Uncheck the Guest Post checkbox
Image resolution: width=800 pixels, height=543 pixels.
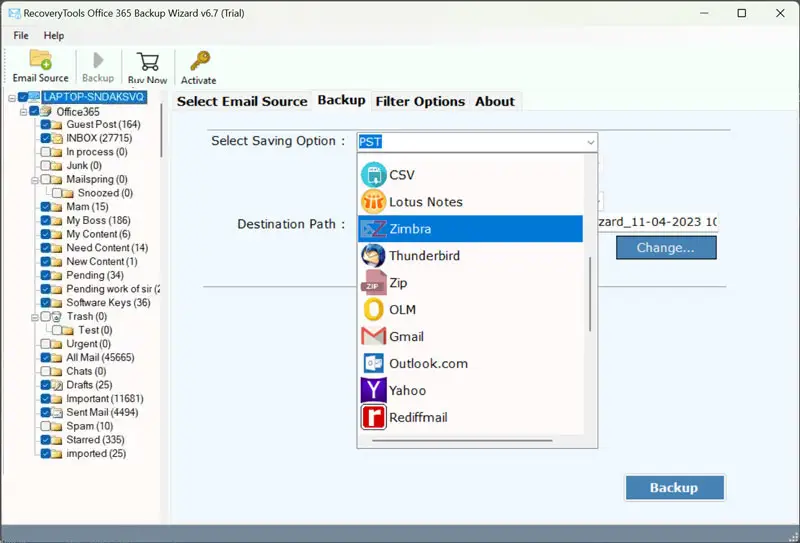click(45, 125)
